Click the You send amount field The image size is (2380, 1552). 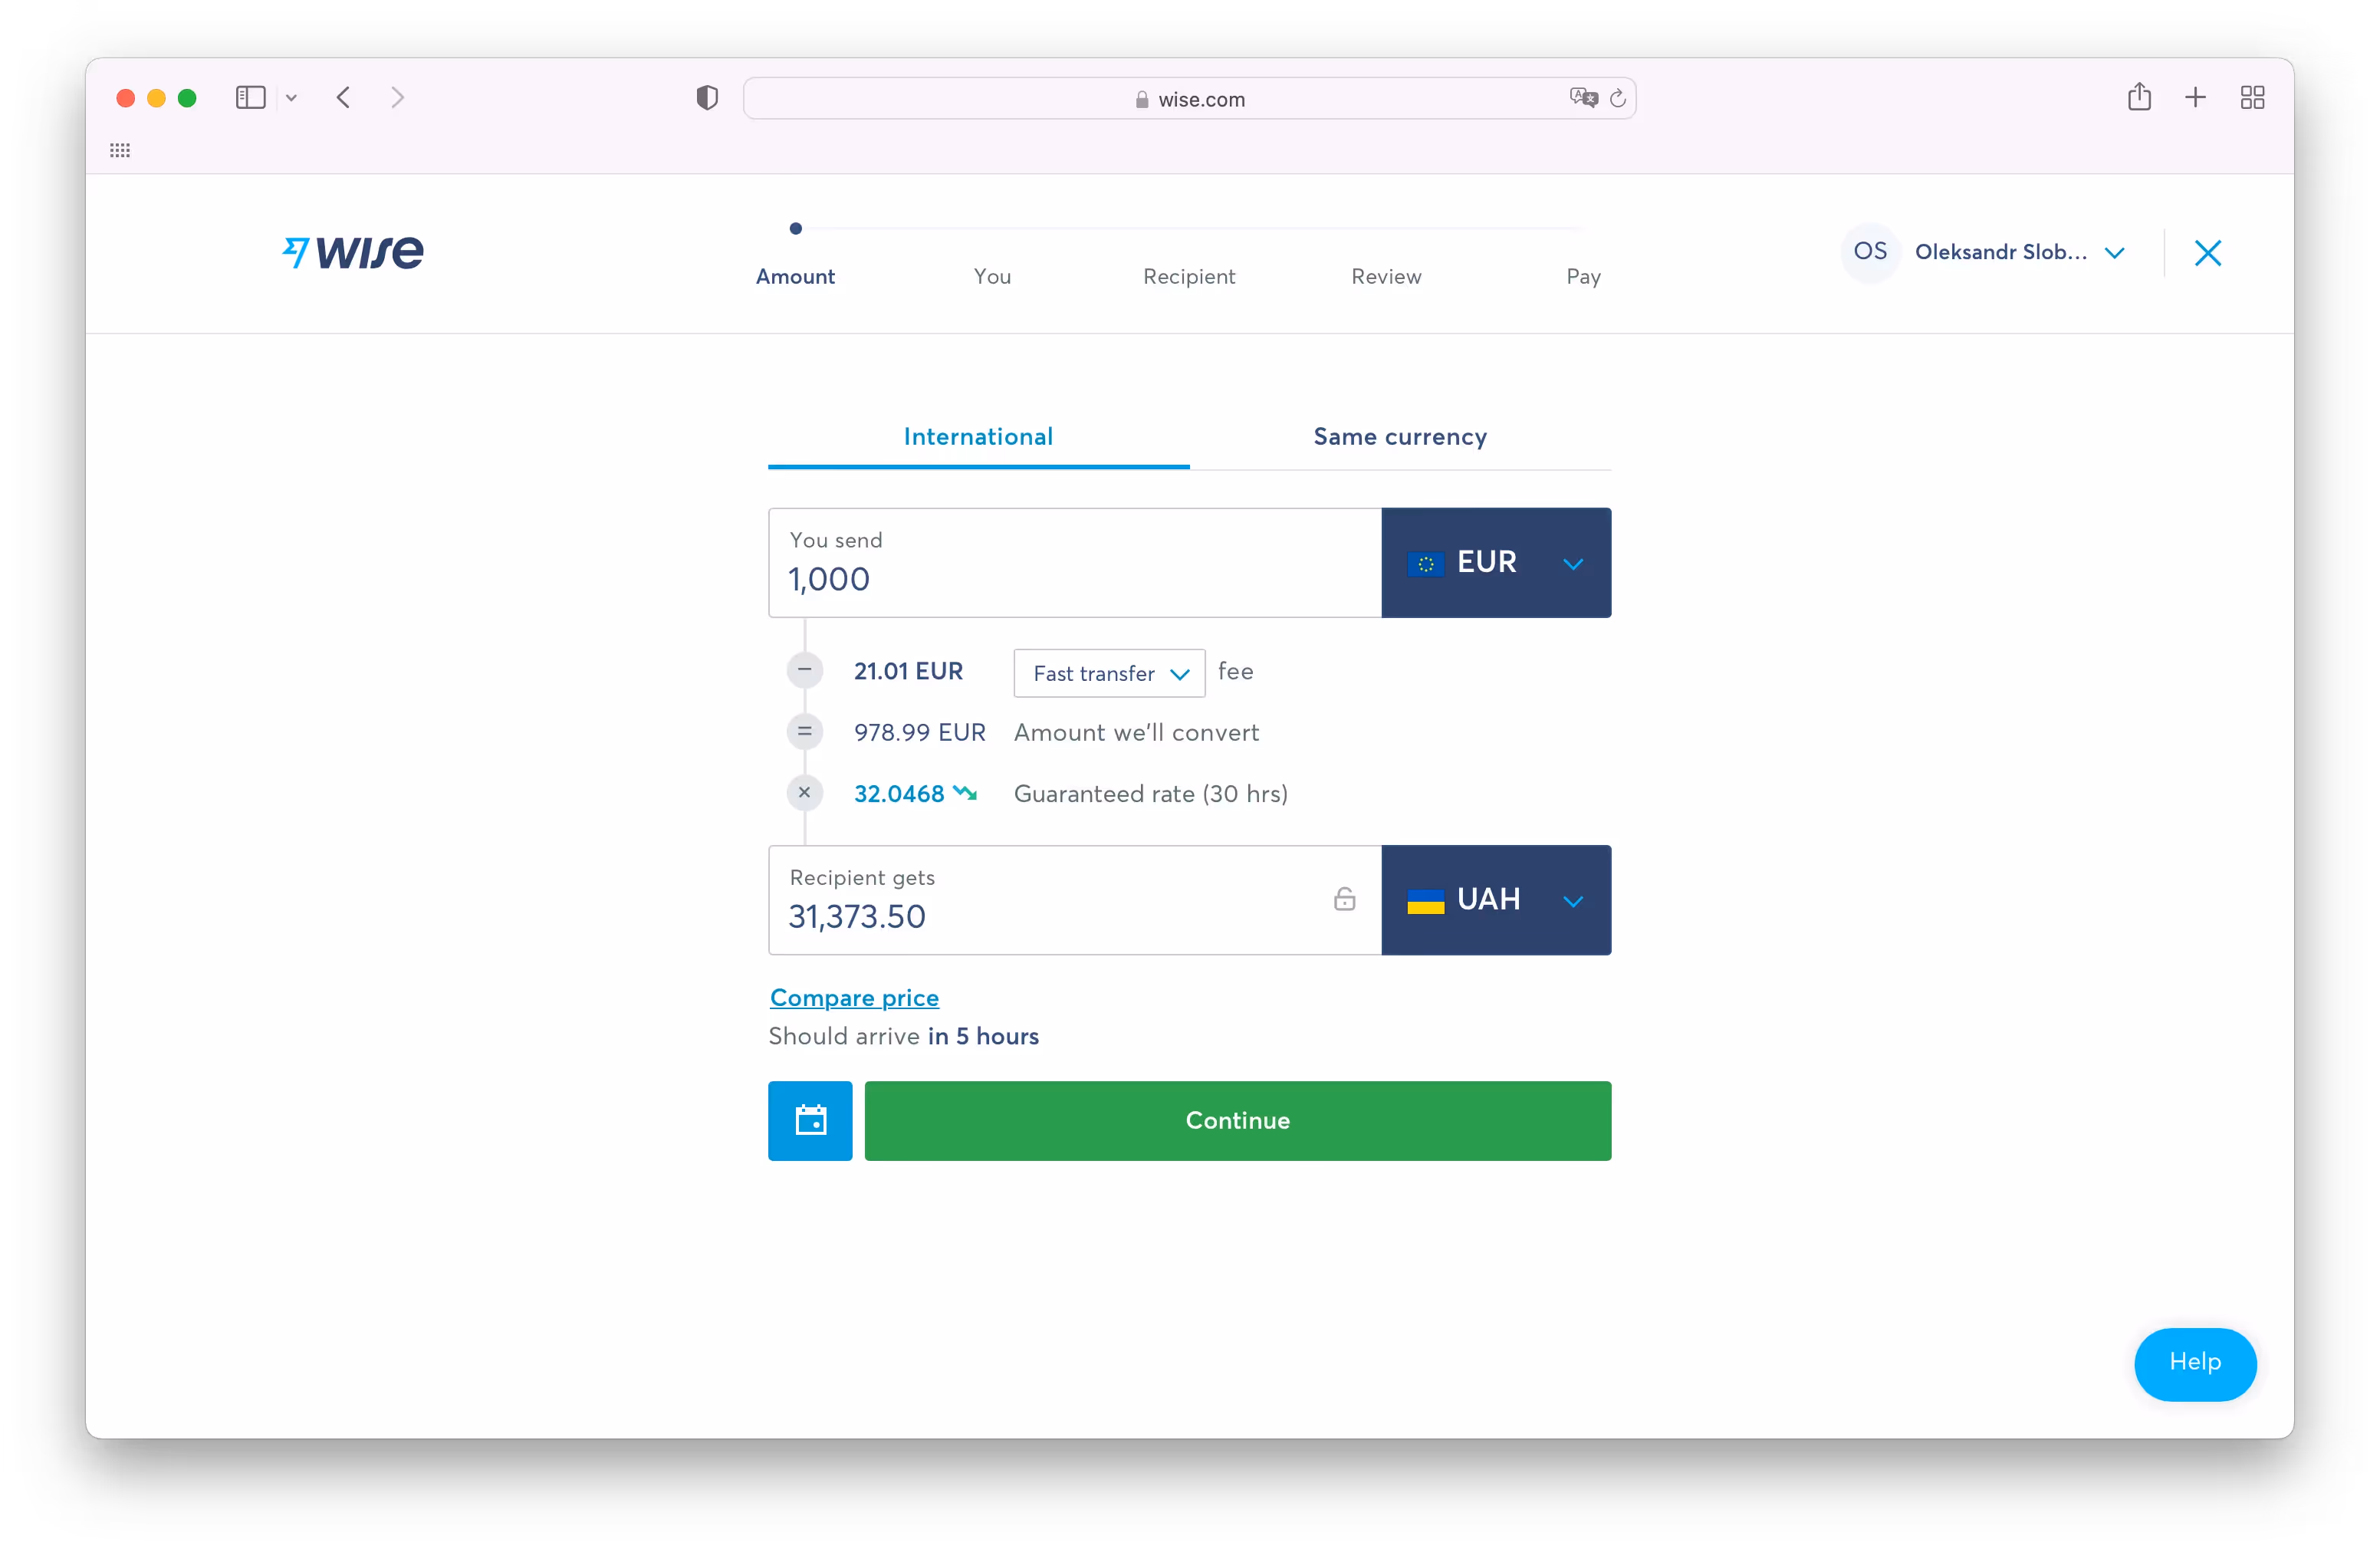[x=1074, y=578]
